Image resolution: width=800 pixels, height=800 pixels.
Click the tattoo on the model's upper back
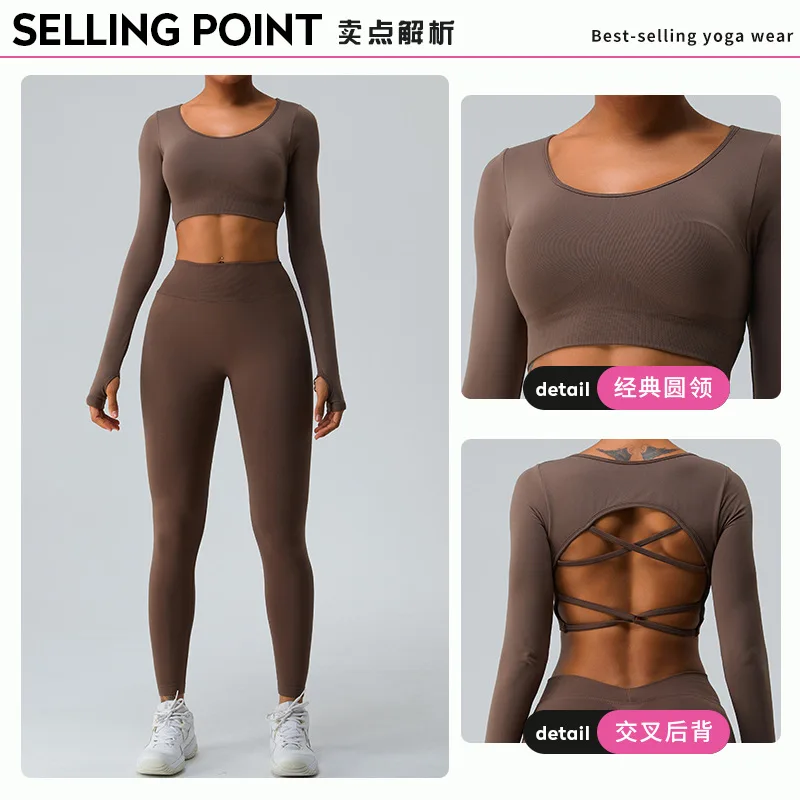tap(631, 452)
